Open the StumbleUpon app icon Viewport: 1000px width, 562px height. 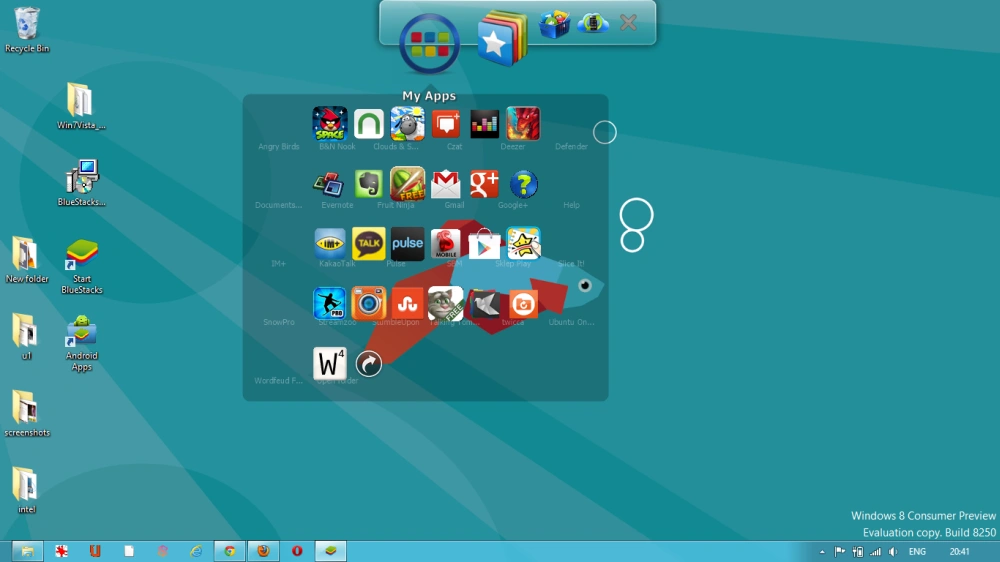point(408,303)
